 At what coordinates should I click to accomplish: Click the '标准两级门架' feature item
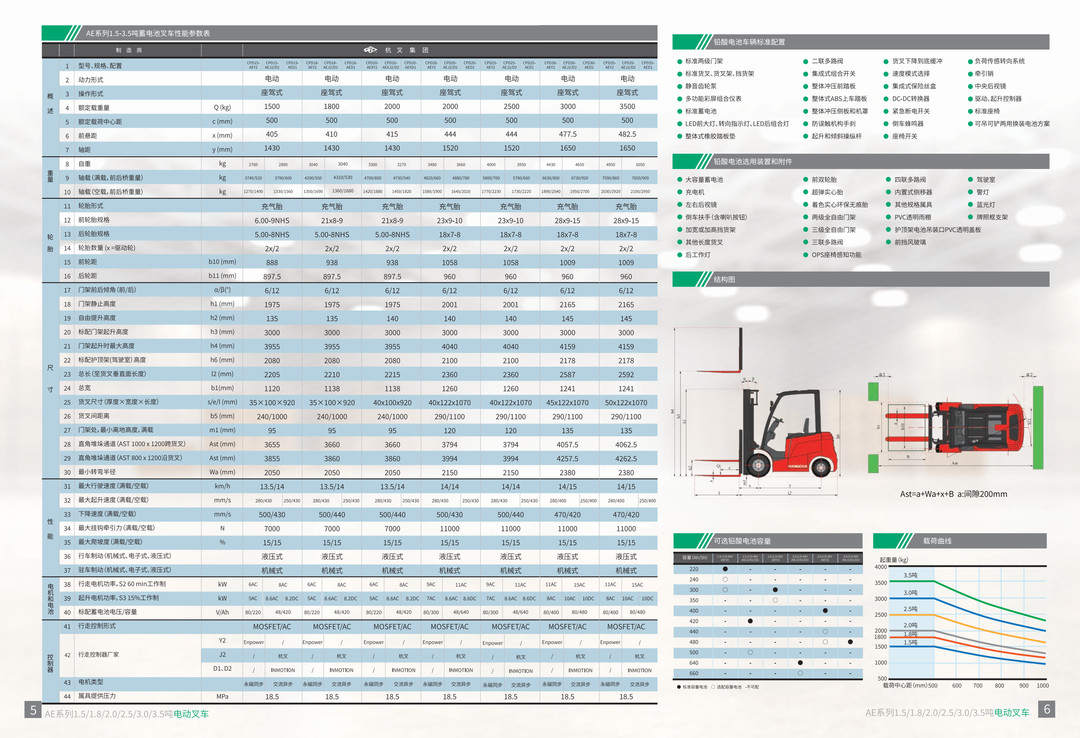(x=704, y=61)
